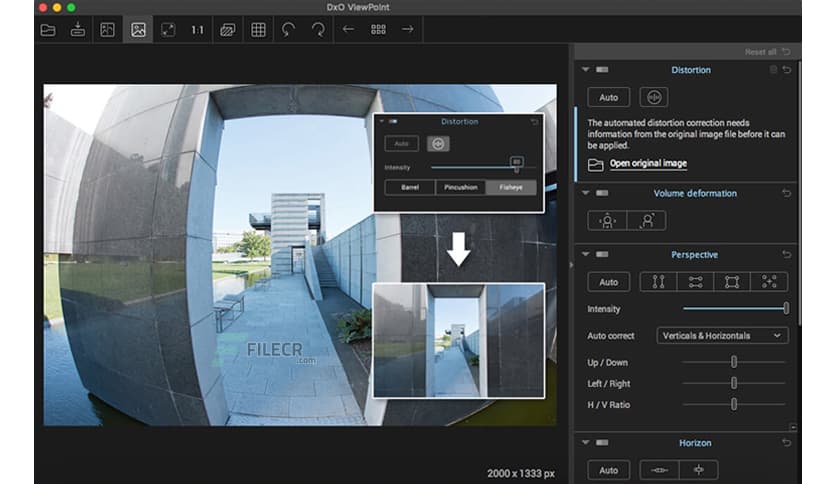Click the Reset all button
The image size is (836, 484).
(767, 52)
